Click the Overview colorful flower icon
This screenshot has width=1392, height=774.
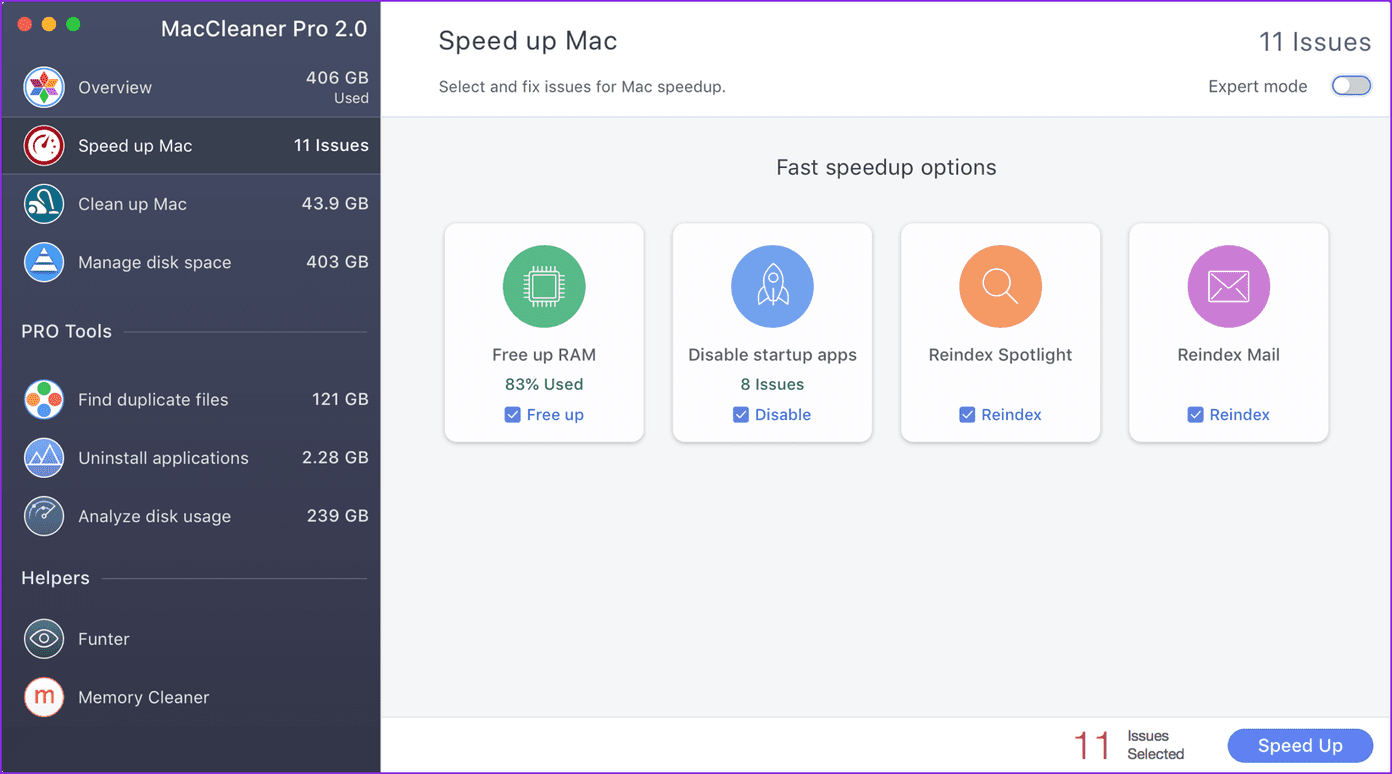(x=44, y=88)
